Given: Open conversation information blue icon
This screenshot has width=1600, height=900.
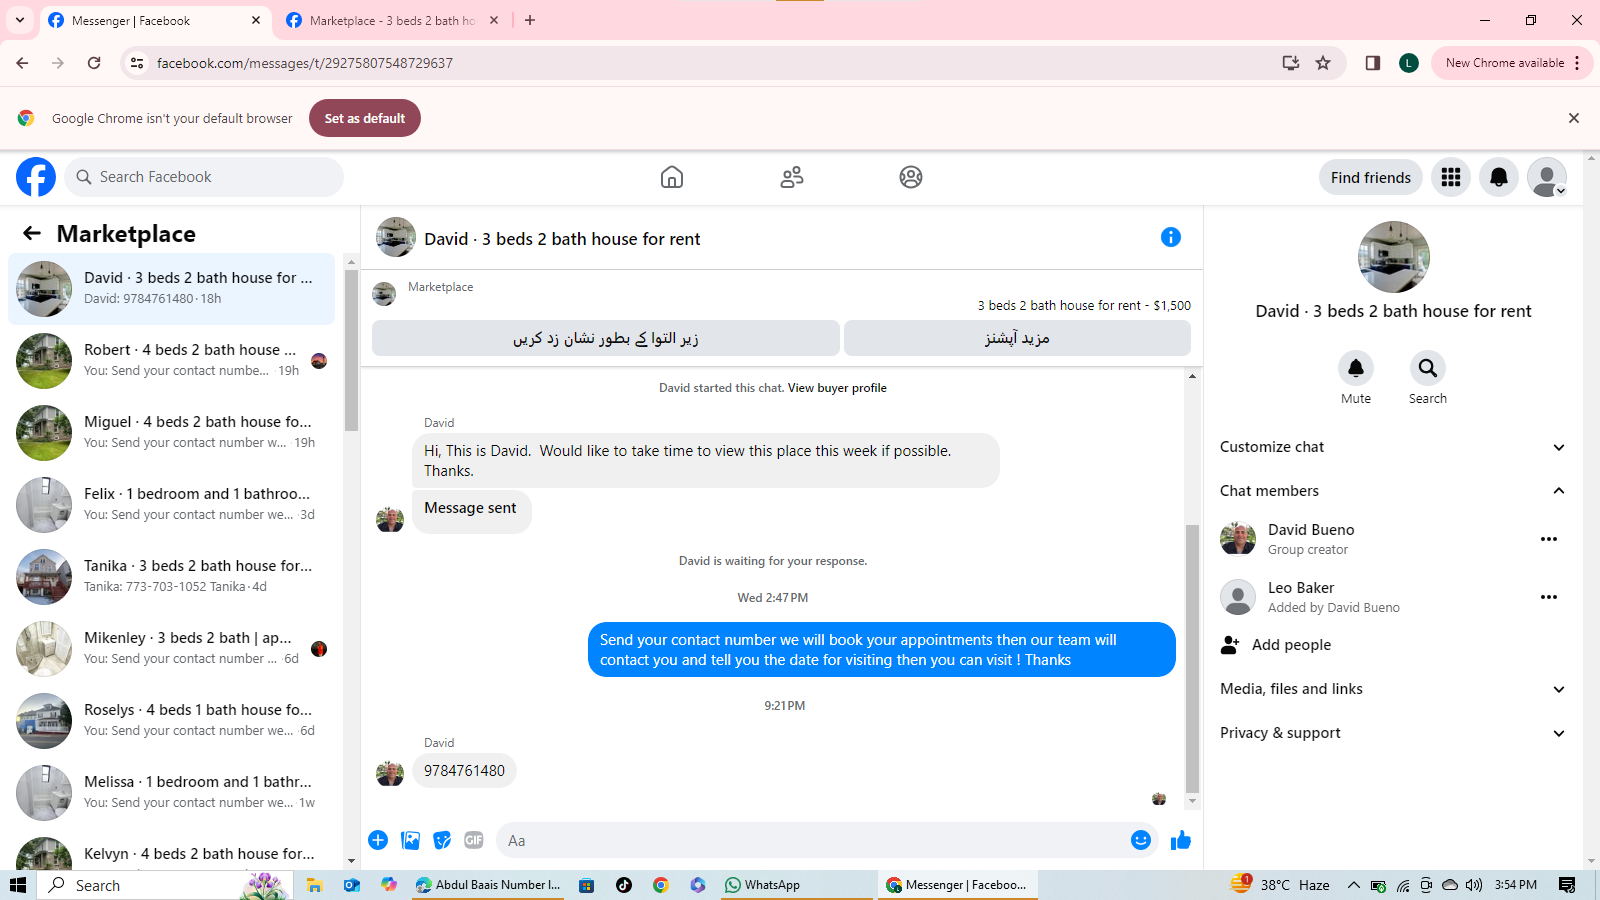Looking at the screenshot, I should [1171, 237].
